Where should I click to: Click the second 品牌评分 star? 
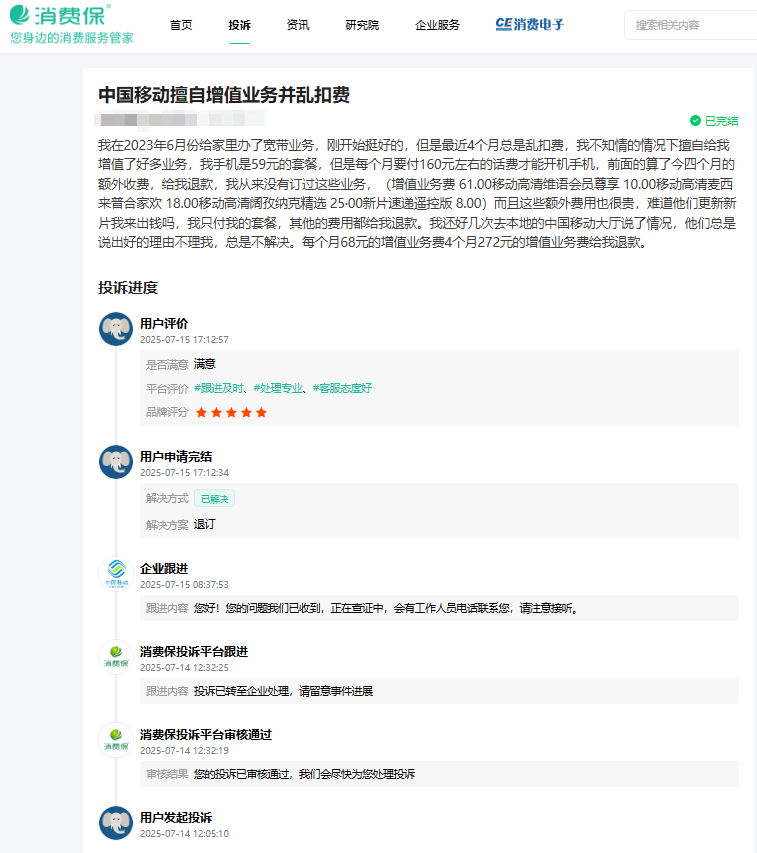pyautogui.click(x=216, y=412)
